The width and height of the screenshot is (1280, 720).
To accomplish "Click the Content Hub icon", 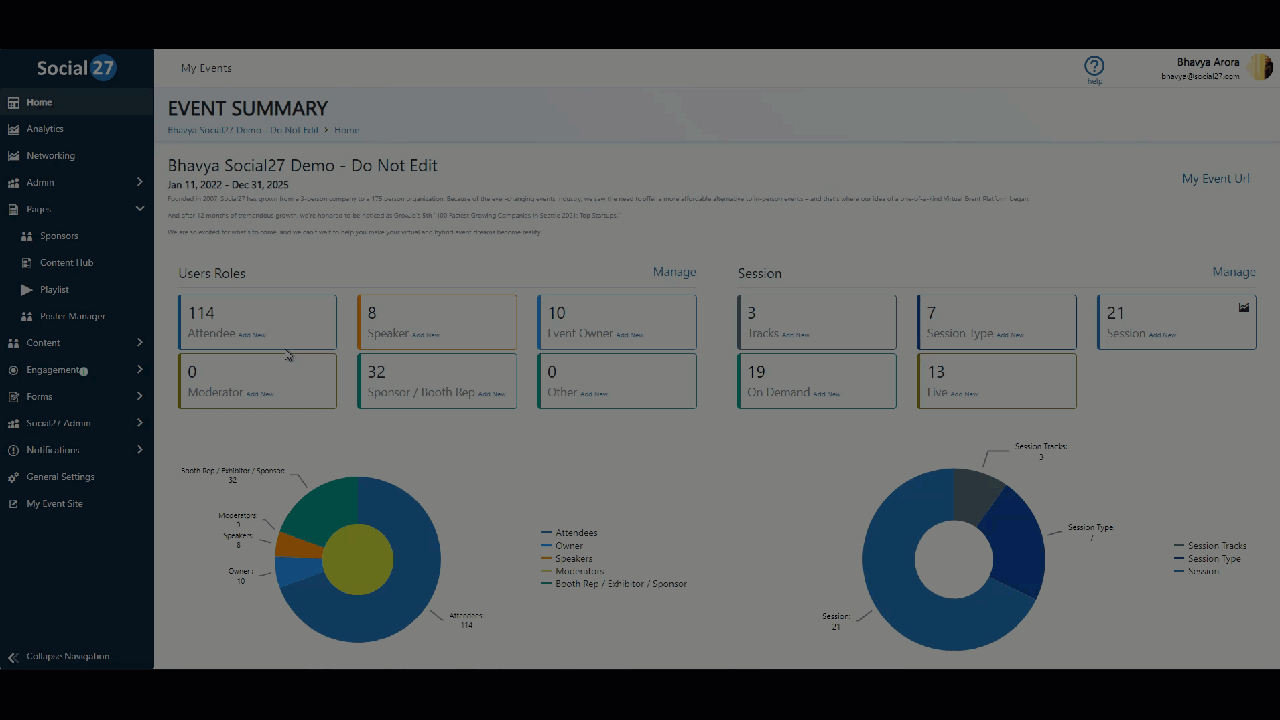I will tap(27, 263).
